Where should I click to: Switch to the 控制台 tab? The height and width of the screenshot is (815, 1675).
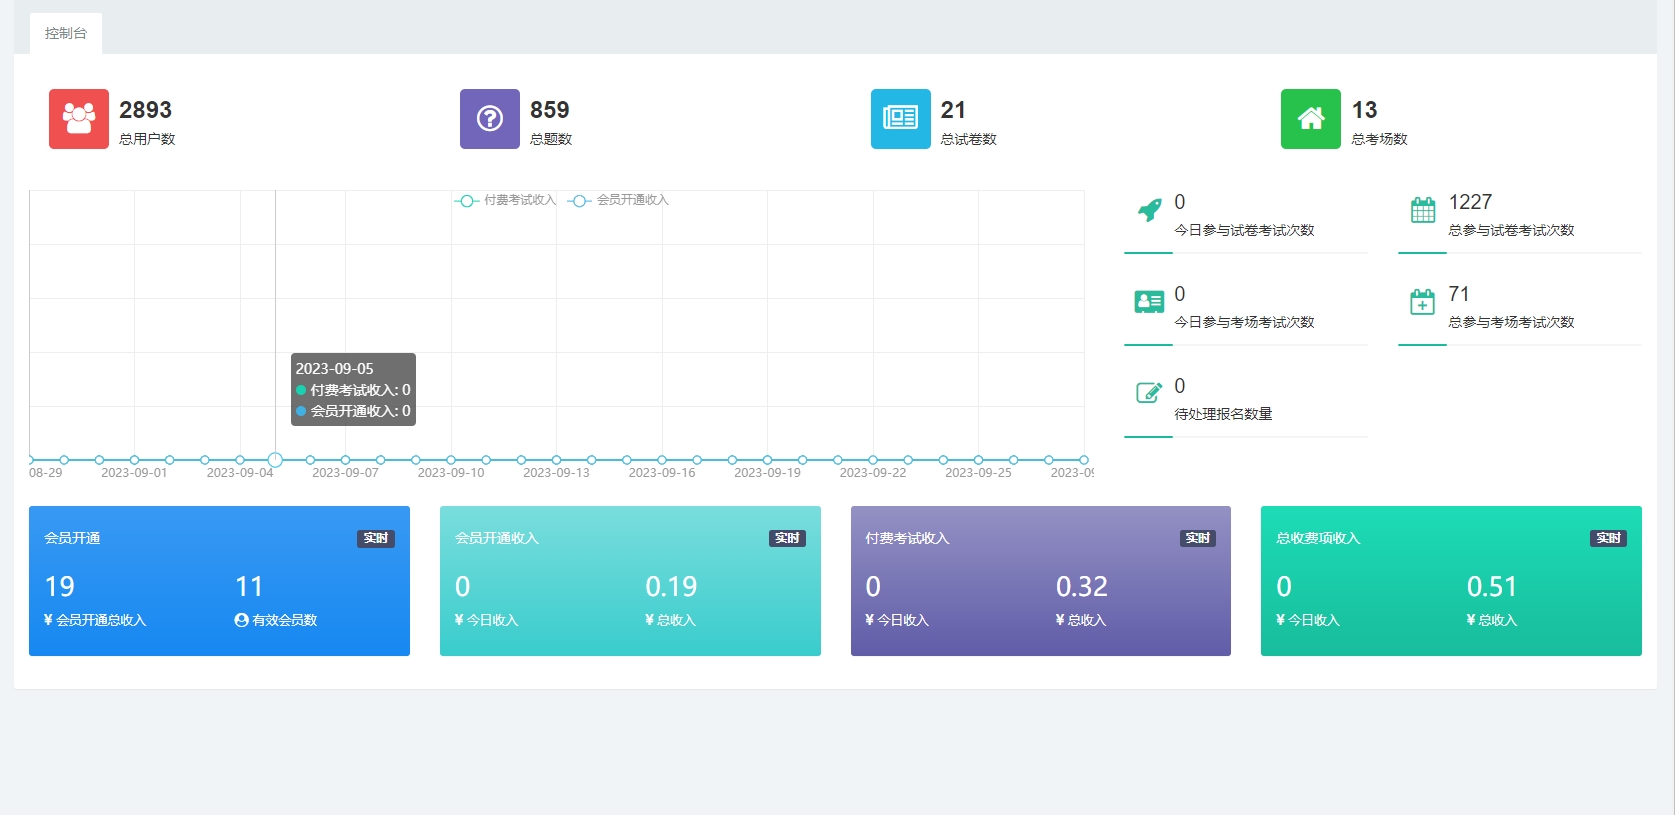click(66, 33)
